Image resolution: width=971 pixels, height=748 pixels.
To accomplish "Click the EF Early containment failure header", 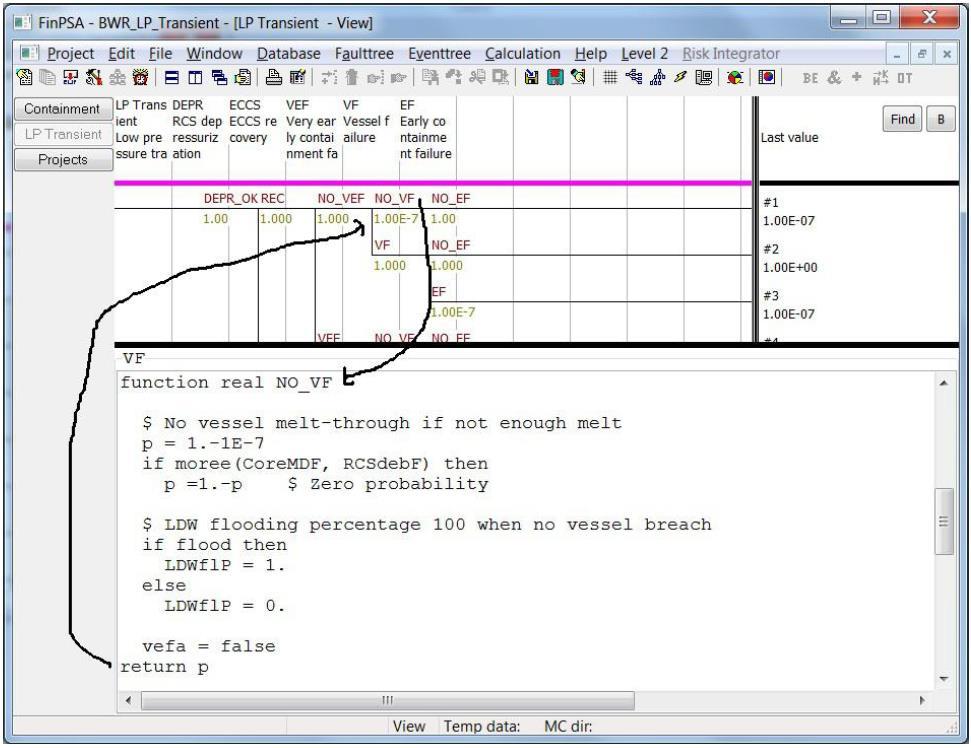I will [x=427, y=129].
